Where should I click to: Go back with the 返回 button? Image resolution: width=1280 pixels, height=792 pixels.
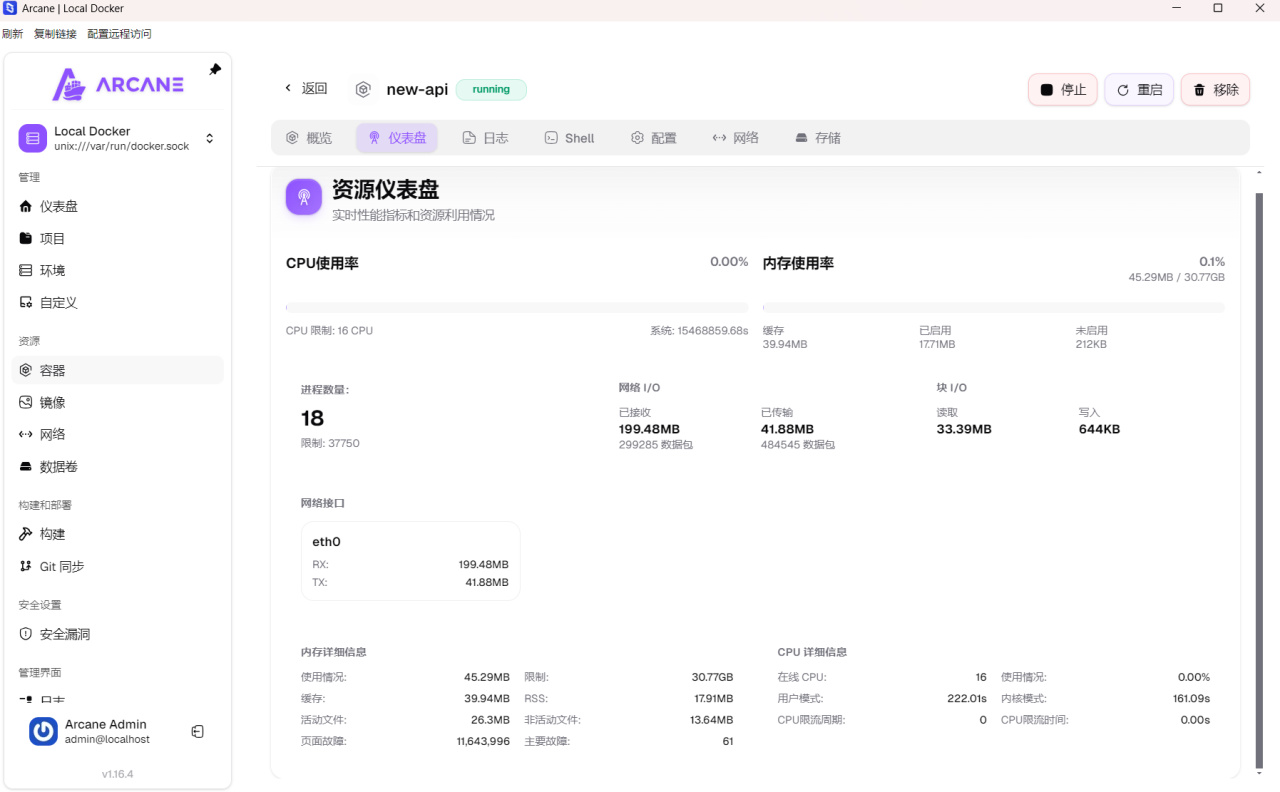click(306, 88)
